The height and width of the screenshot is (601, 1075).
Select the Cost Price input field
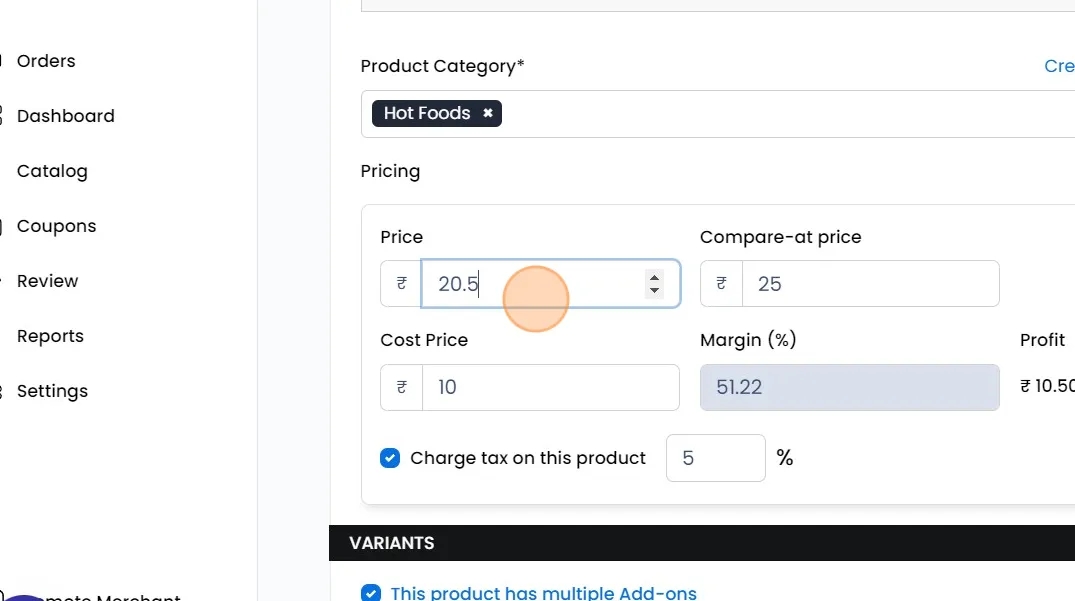(x=550, y=387)
